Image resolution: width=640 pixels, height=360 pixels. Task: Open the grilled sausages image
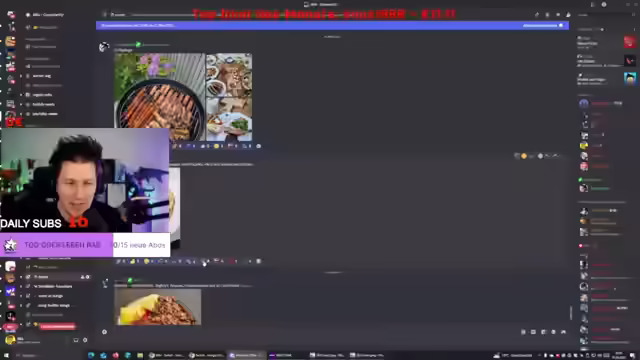tap(160, 97)
